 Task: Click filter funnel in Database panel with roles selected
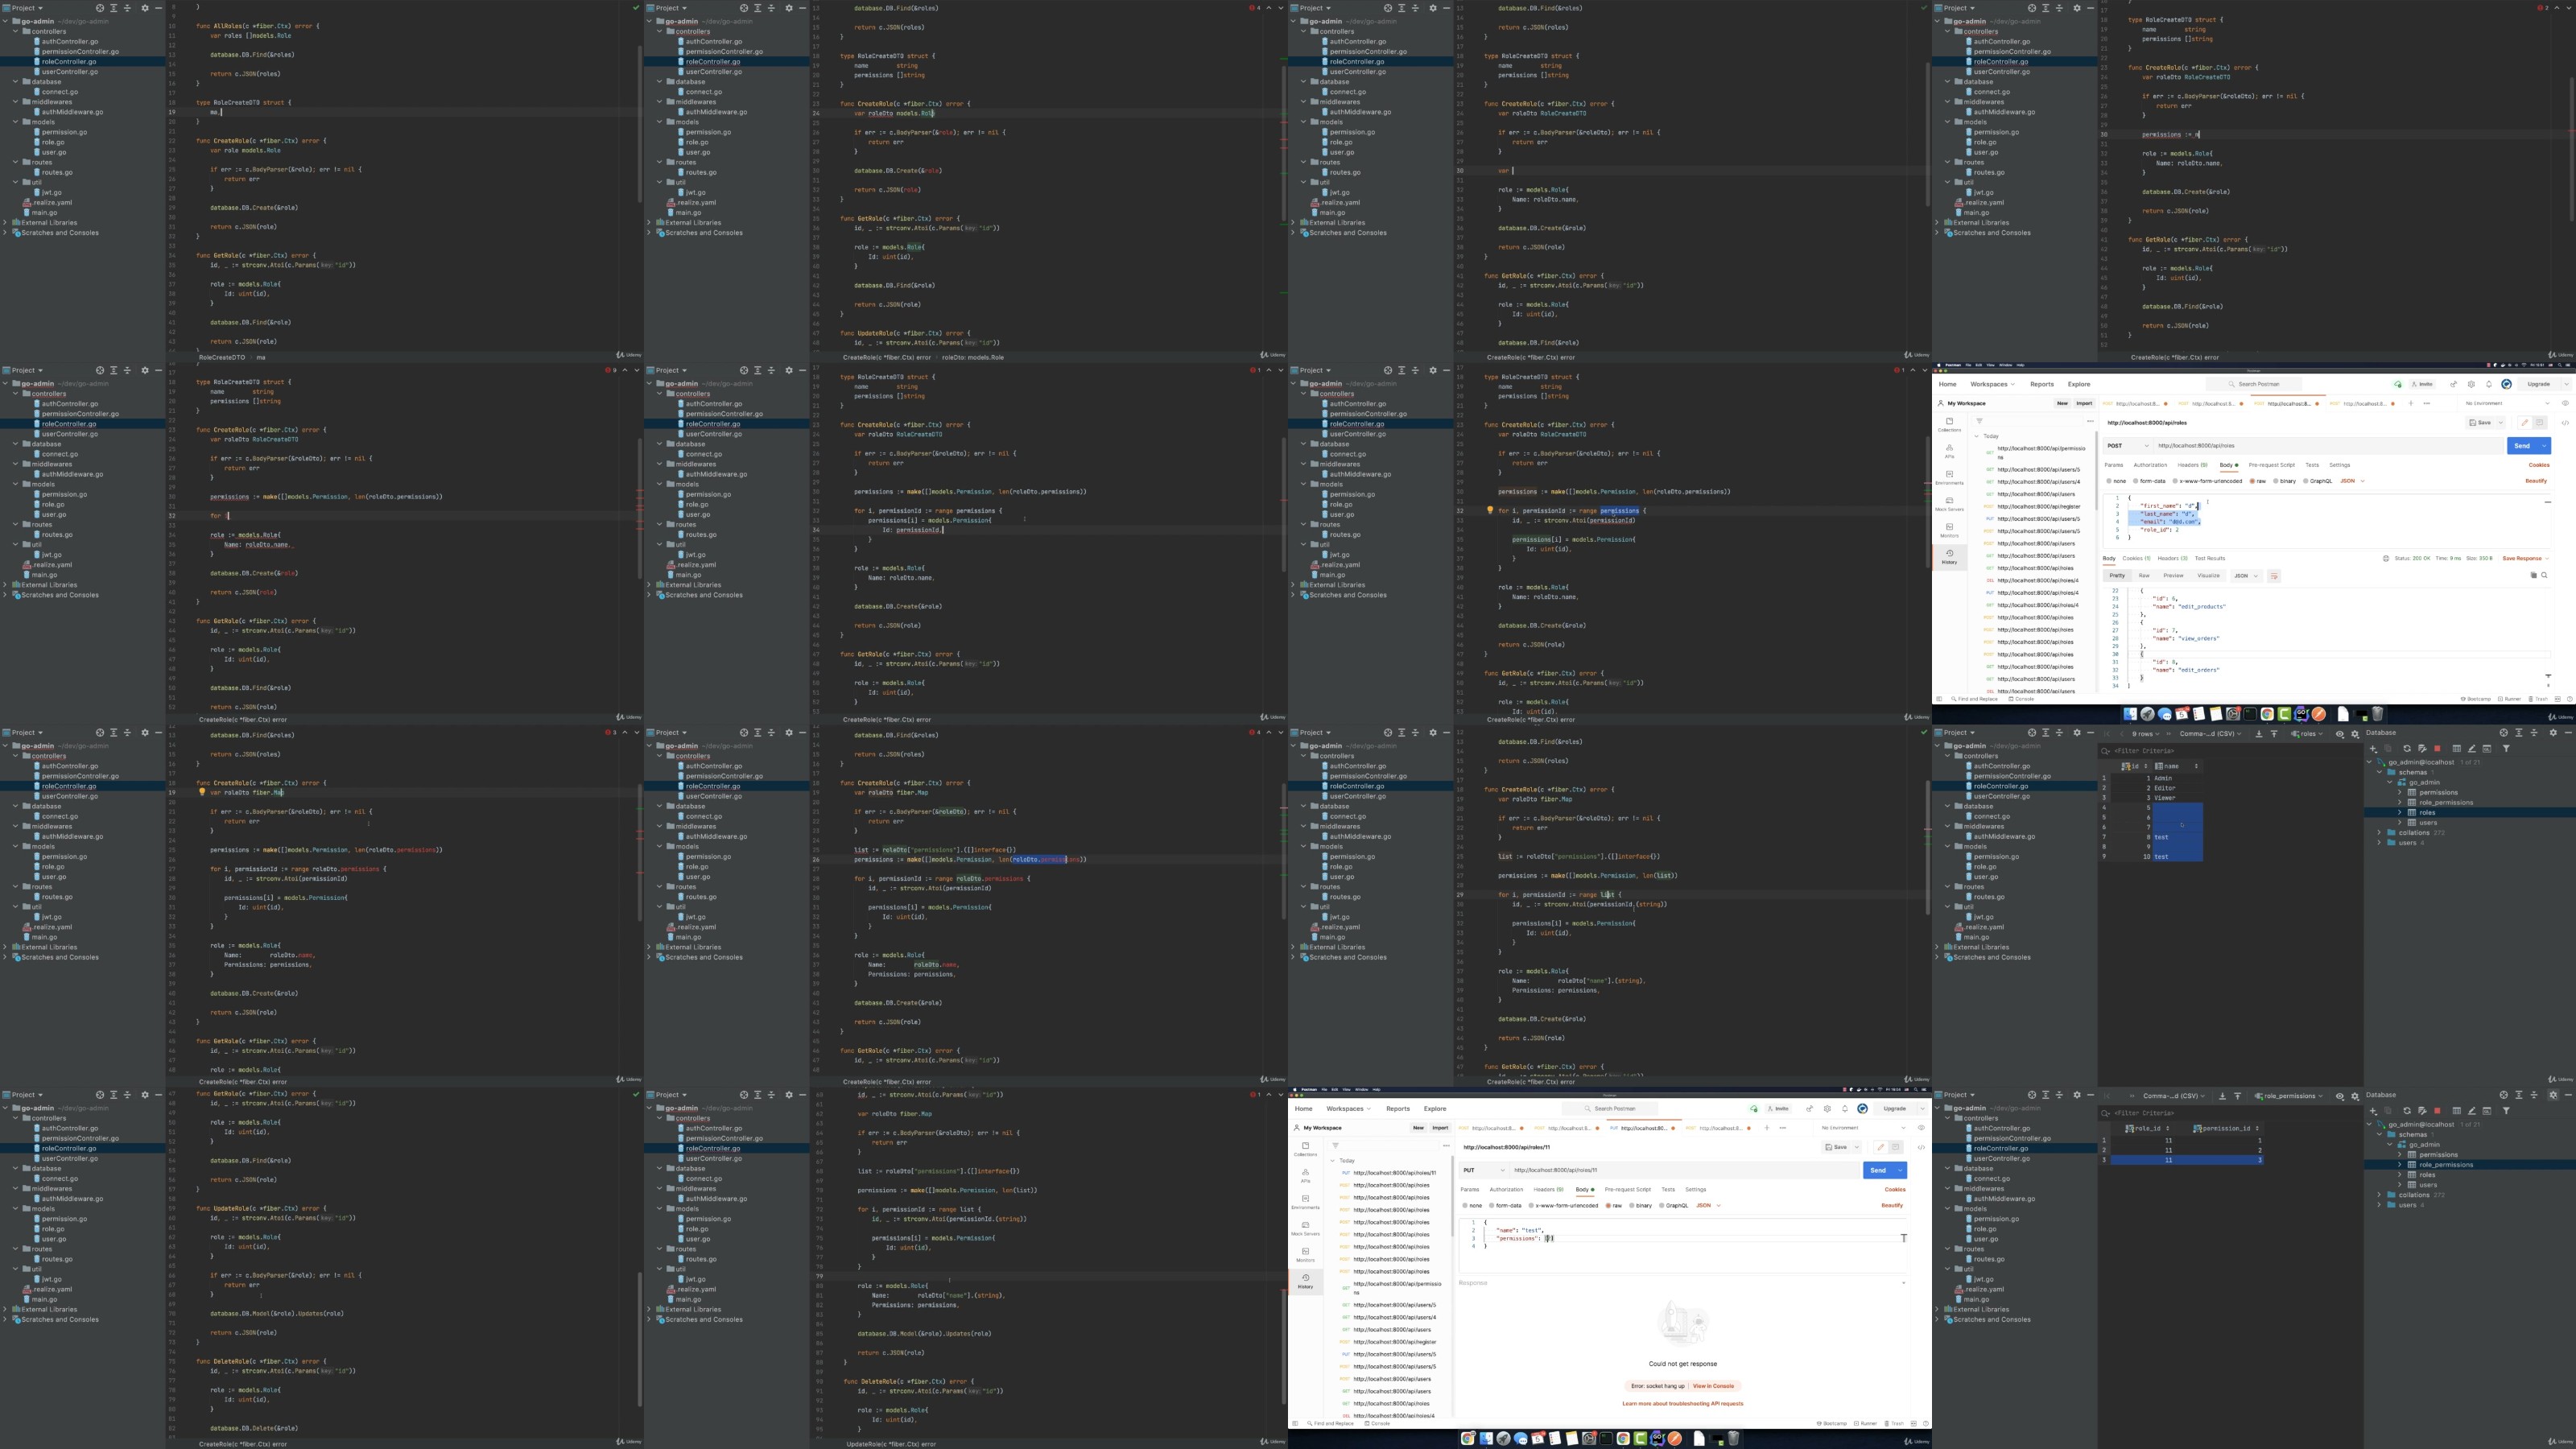[x=2506, y=748]
